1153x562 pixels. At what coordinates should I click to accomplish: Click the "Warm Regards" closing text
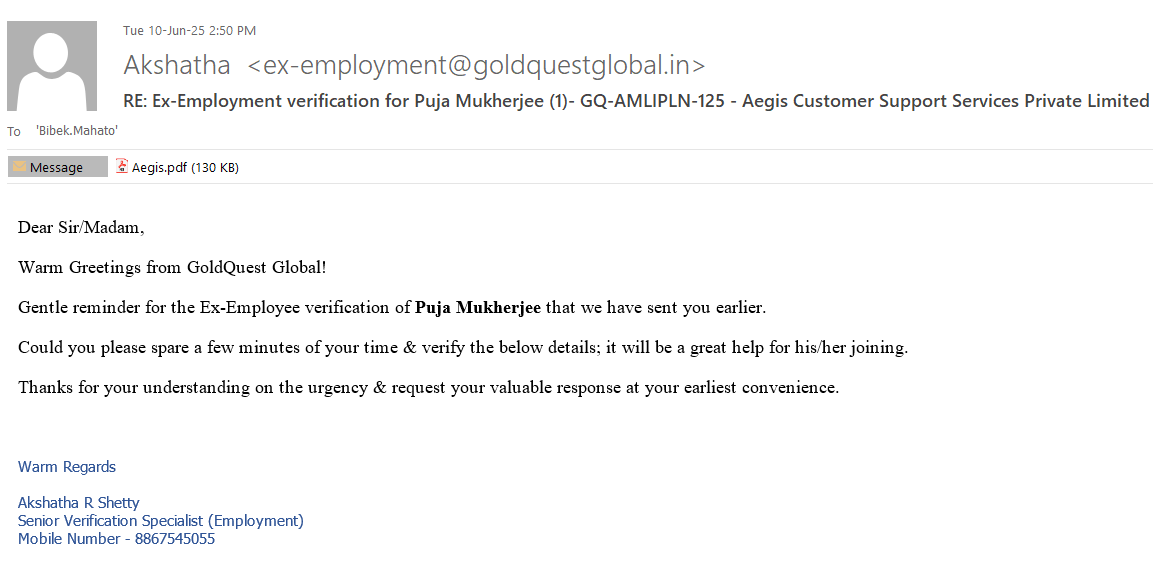tap(67, 467)
